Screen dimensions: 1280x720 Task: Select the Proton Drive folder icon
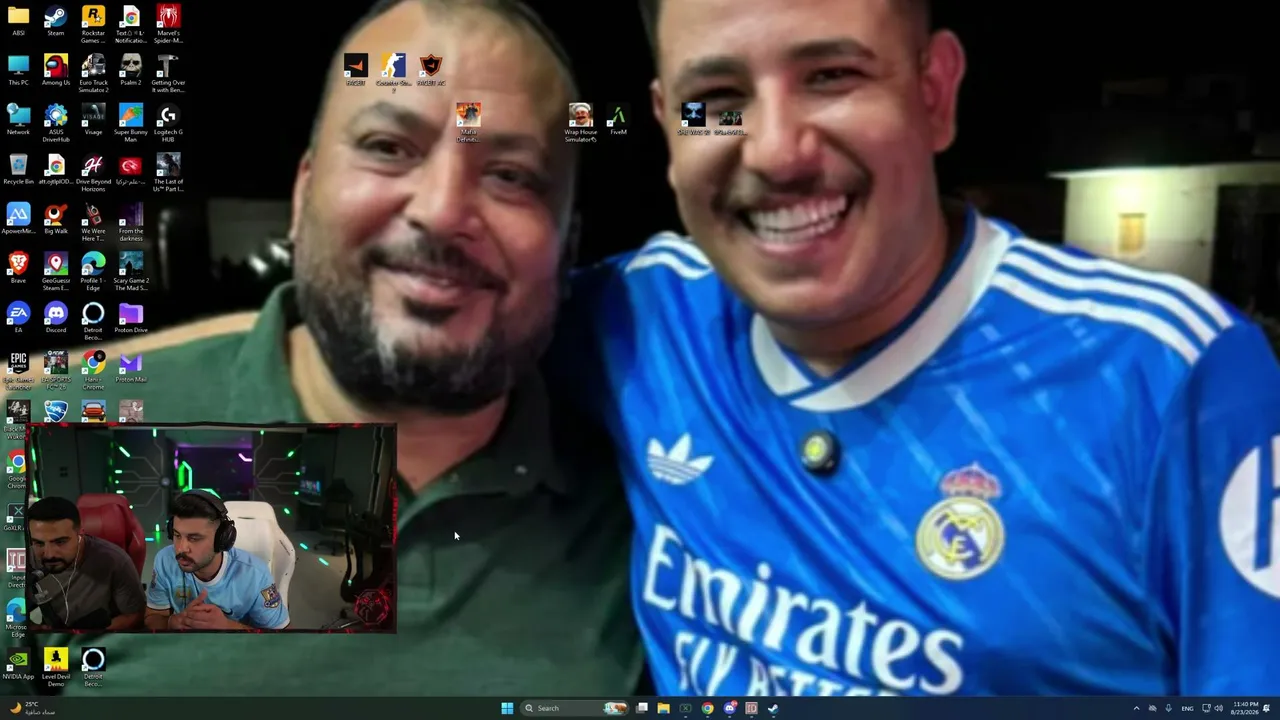pyautogui.click(x=131, y=318)
